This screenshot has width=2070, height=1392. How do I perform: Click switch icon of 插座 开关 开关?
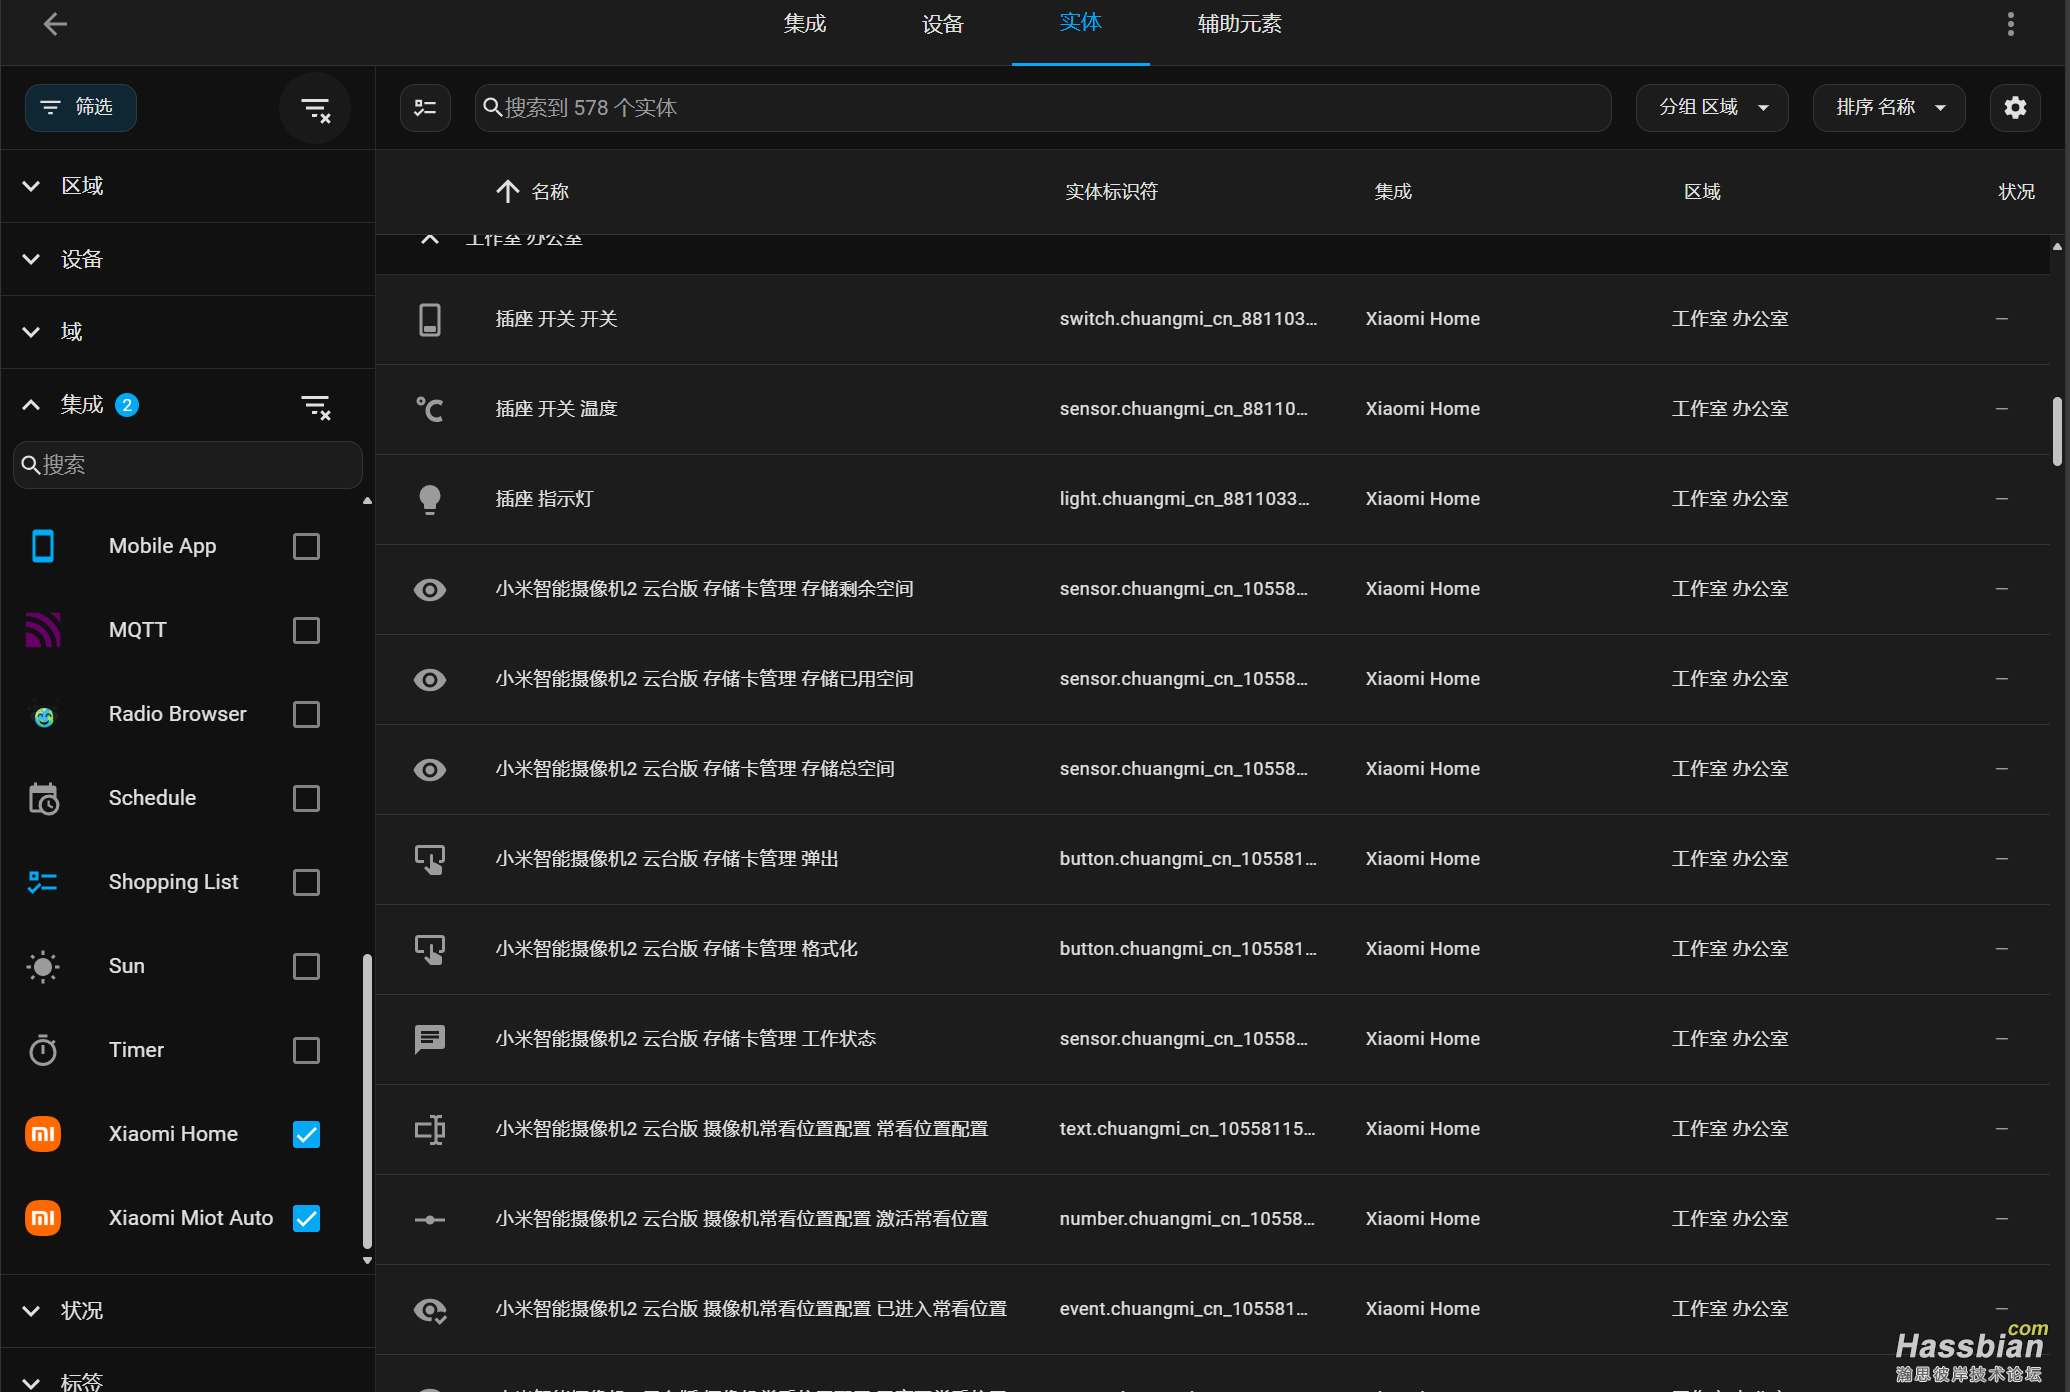(430, 320)
